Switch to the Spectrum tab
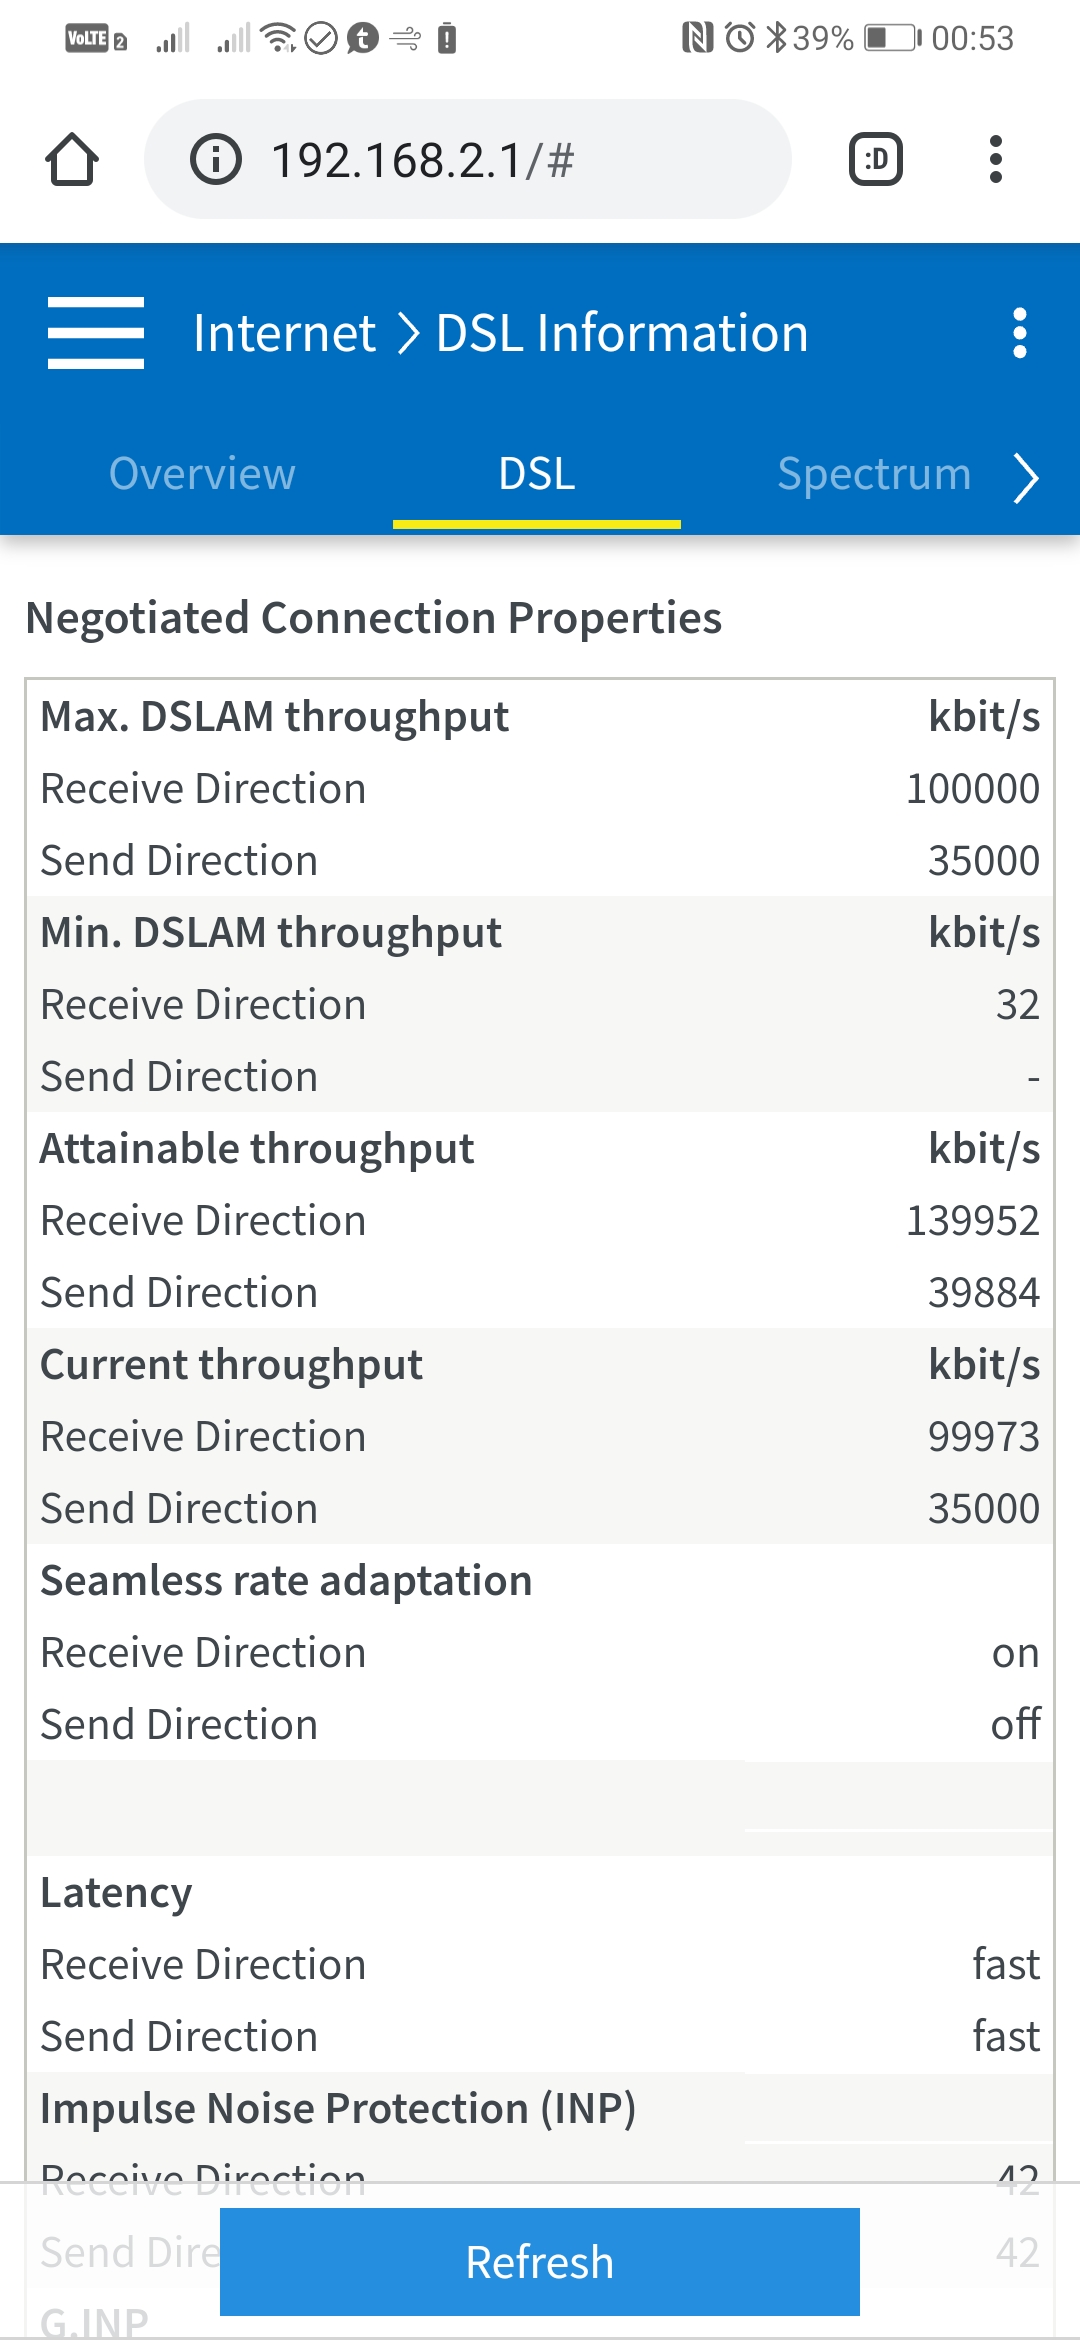1080x2340 pixels. click(874, 474)
